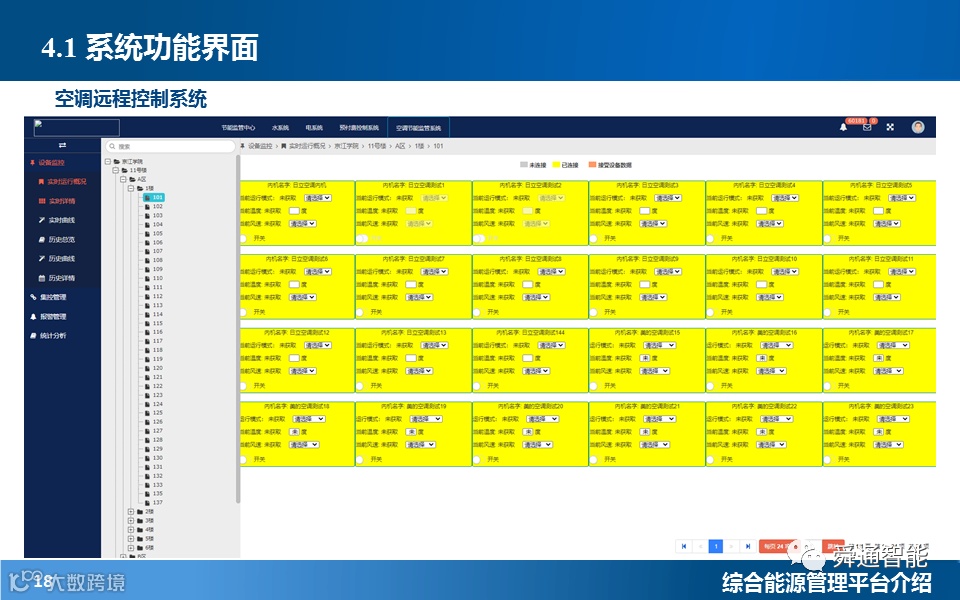Click the folder icon of 3楼

point(140,520)
